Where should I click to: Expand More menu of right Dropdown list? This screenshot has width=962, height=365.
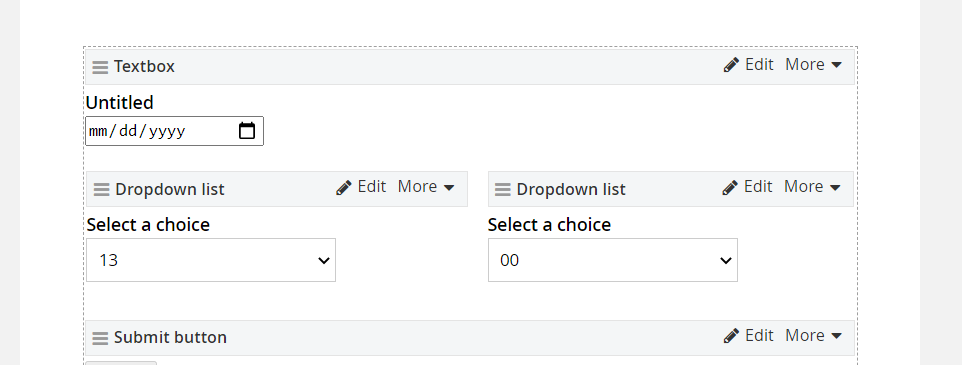pos(812,186)
